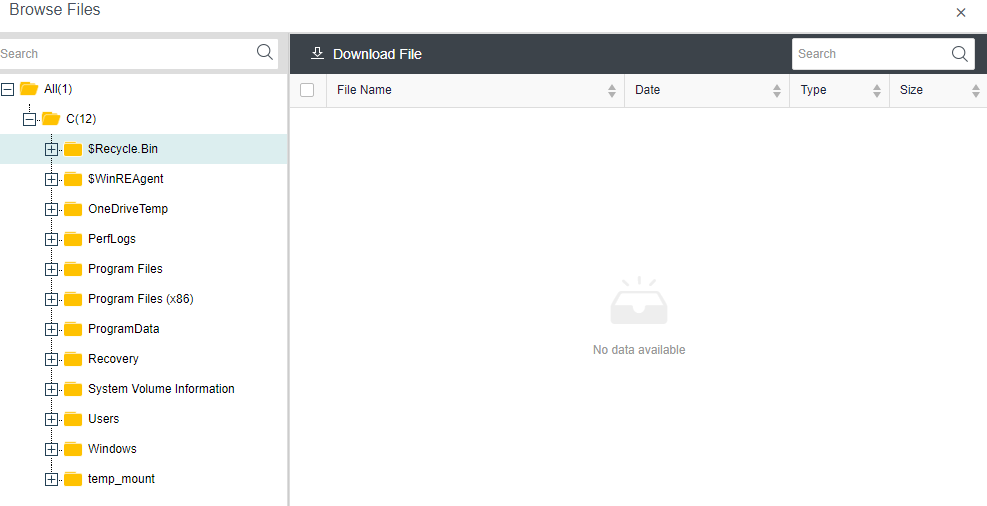Click the Windows folder icon
The height and width of the screenshot is (506, 987).
pos(73,449)
